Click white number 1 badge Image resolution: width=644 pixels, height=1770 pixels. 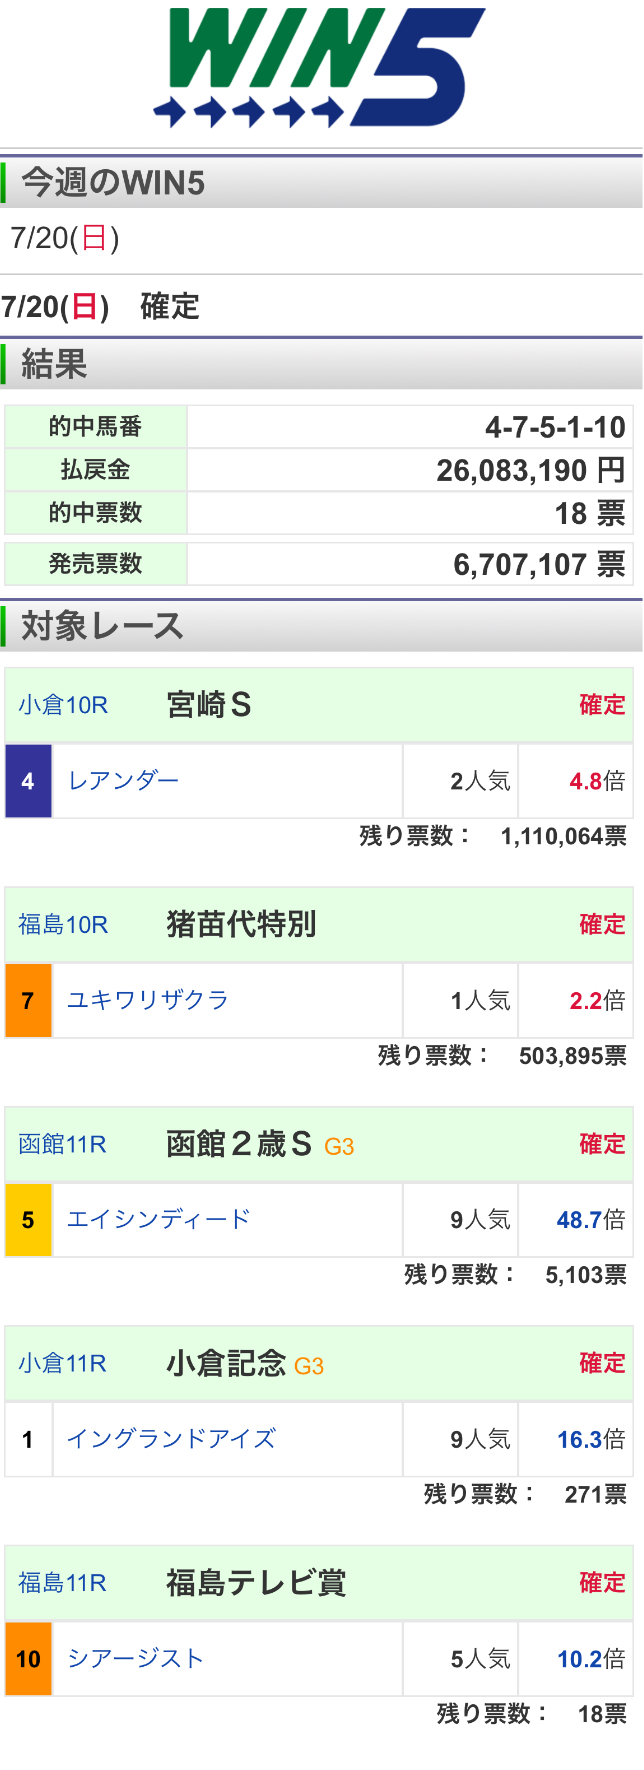pyautogui.click(x=28, y=1439)
